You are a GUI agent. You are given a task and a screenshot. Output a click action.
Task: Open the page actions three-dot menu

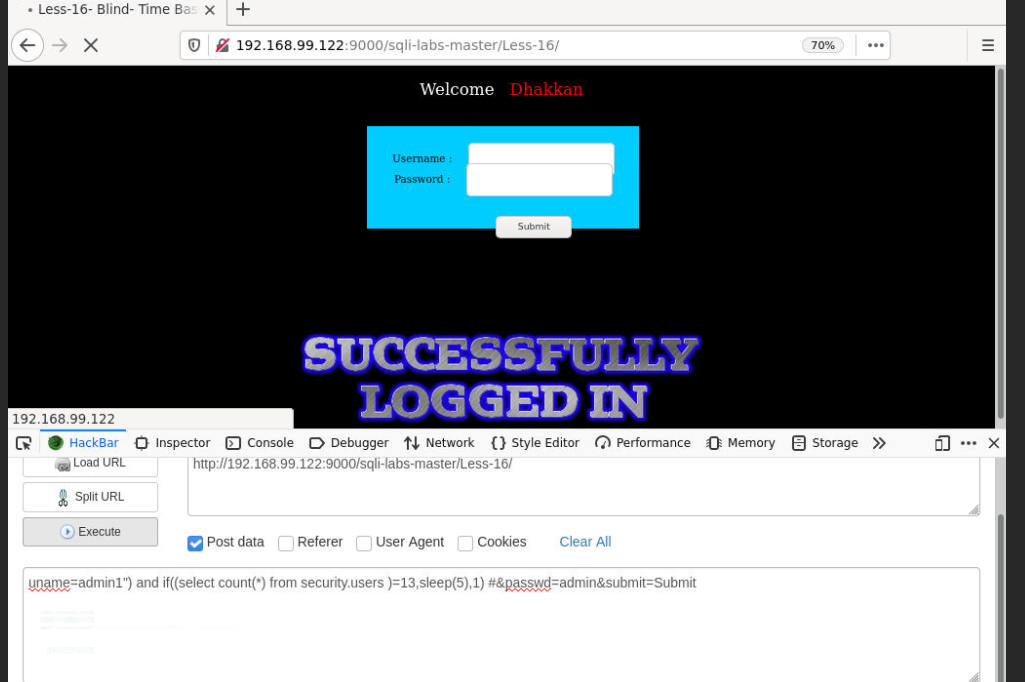[875, 45]
